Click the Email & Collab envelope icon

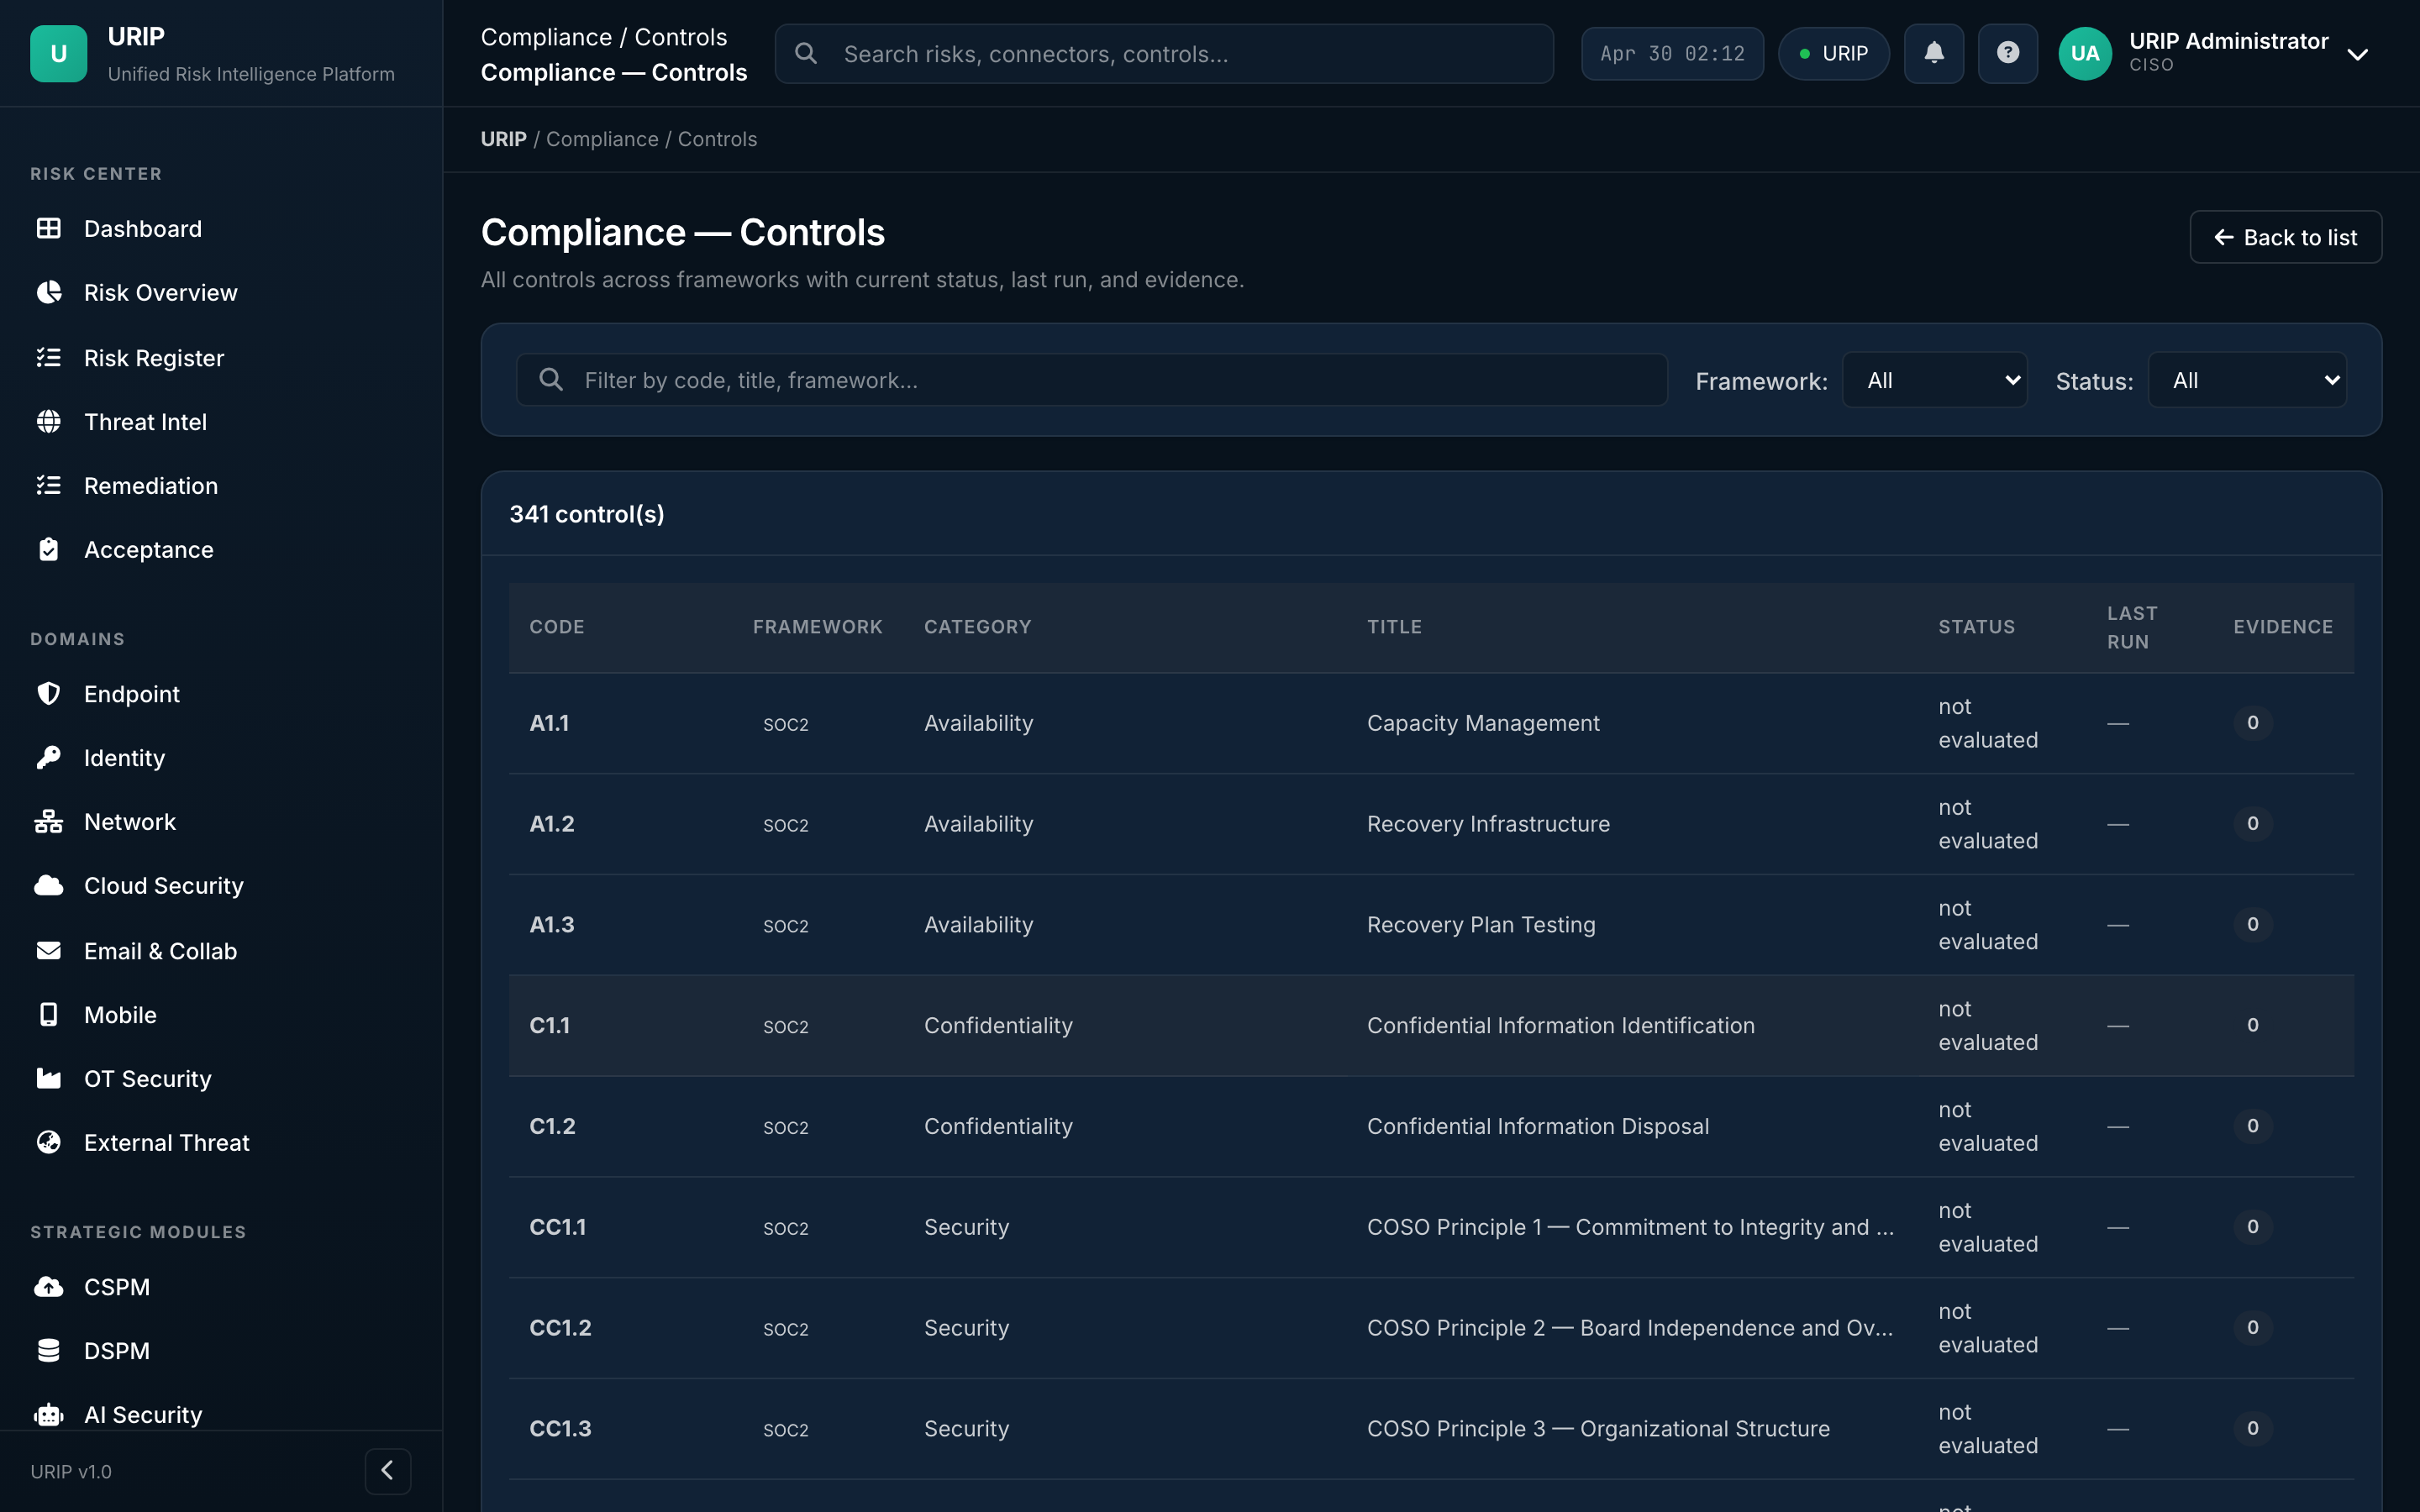(x=48, y=950)
